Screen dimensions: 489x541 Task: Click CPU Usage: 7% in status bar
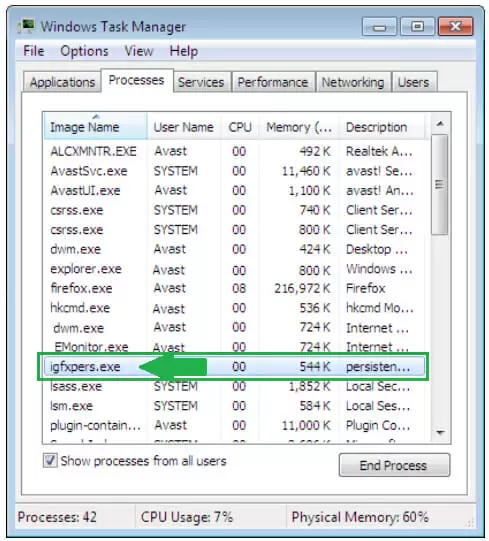coord(187,517)
